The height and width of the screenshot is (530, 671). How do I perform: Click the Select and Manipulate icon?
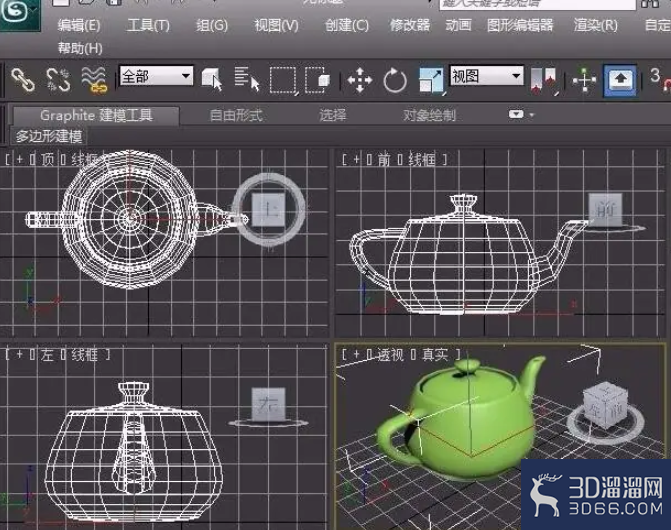[584, 80]
